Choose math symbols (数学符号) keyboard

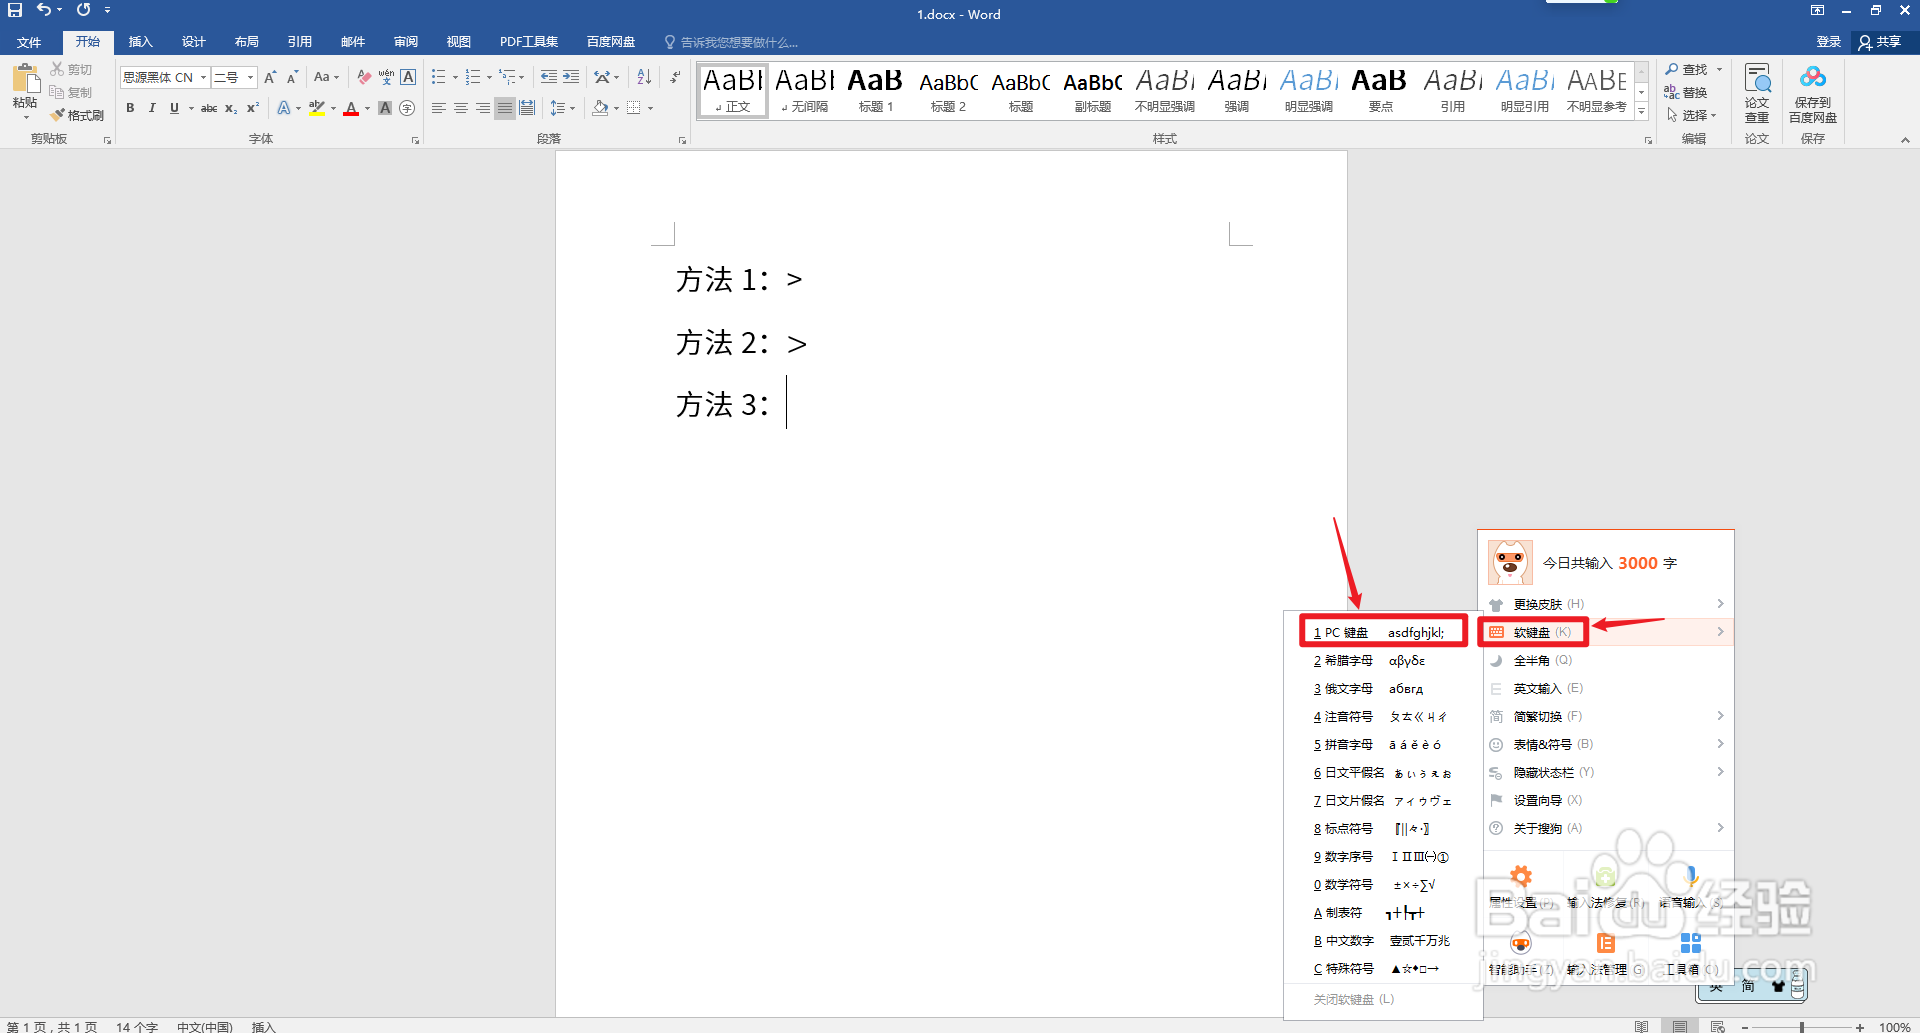[1382, 884]
